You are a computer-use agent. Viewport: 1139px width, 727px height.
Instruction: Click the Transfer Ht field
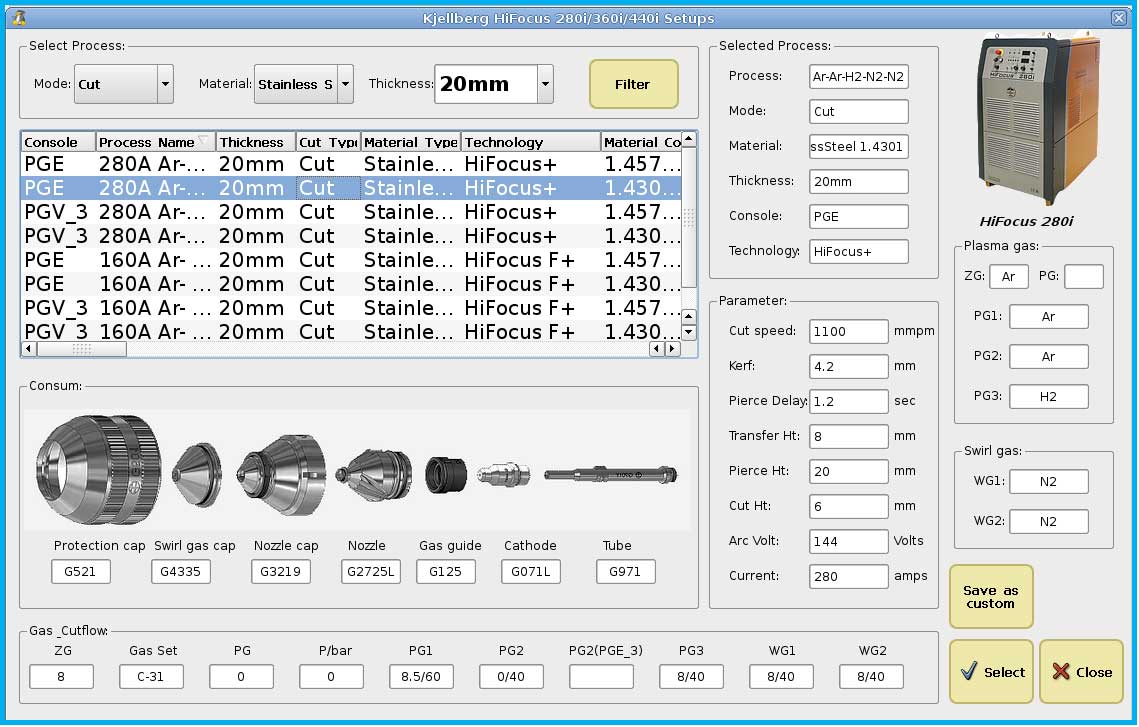(x=848, y=436)
